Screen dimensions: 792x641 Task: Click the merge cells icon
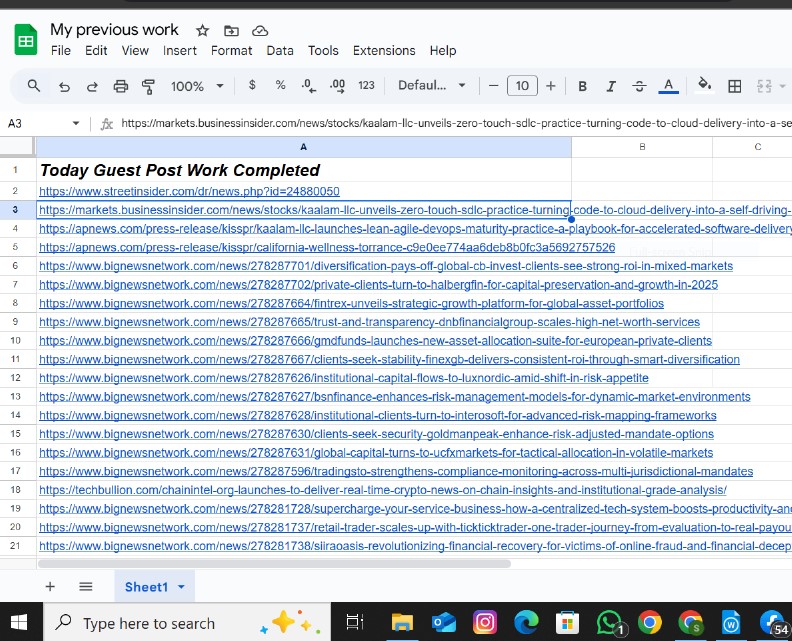[x=764, y=86]
